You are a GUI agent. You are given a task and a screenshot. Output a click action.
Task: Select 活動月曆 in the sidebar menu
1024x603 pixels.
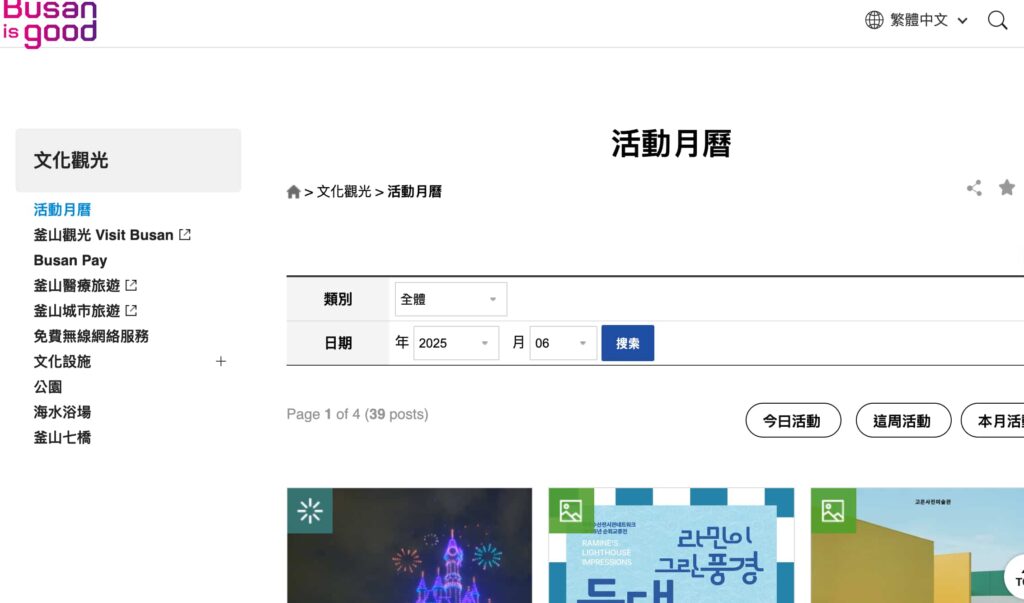tap(61, 209)
